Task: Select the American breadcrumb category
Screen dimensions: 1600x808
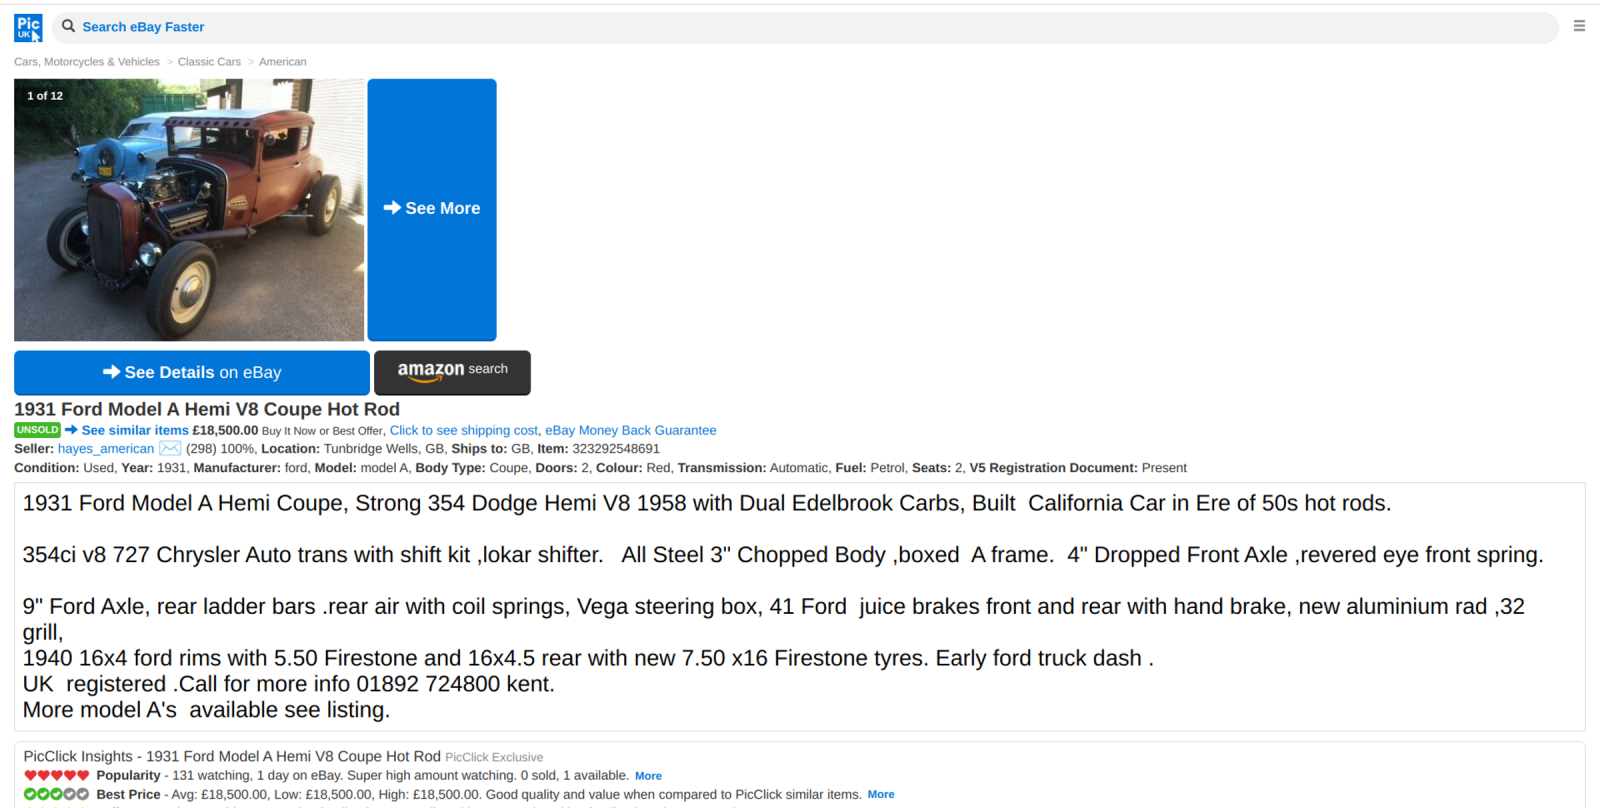Action: 283,62
